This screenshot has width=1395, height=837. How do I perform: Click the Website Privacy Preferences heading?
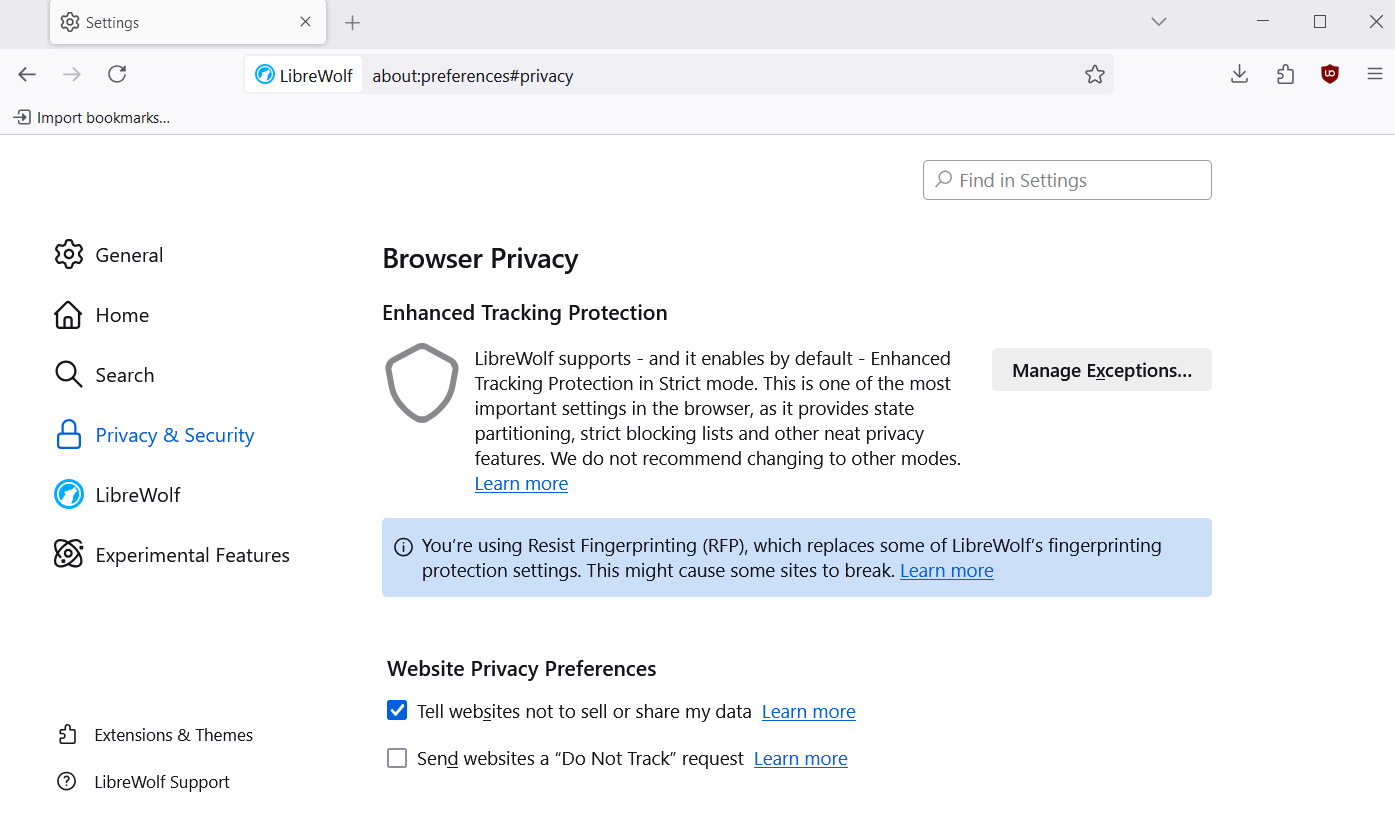[522, 669]
